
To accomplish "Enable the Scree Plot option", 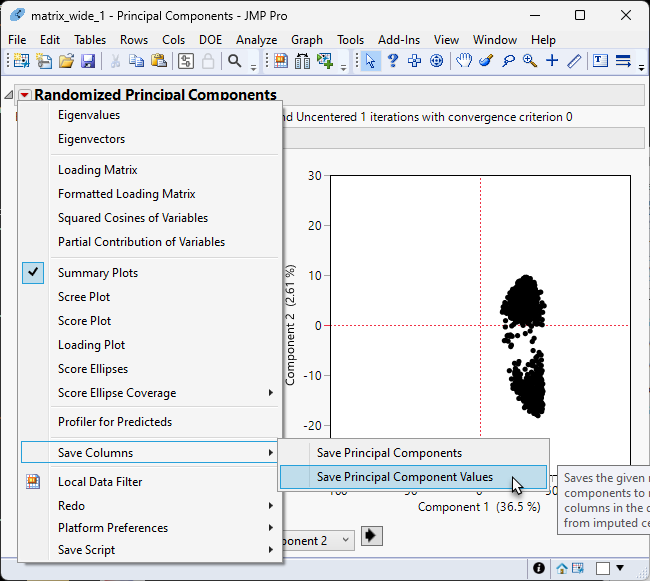I will pyautogui.click(x=84, y=297).
